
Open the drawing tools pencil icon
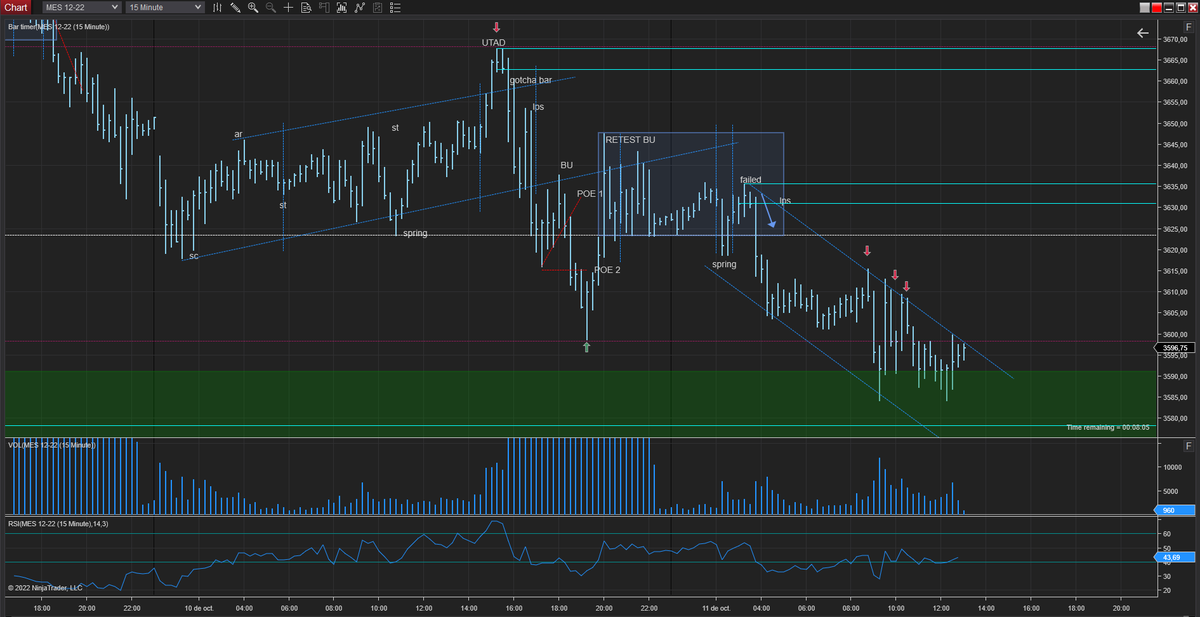pos(235,7)
